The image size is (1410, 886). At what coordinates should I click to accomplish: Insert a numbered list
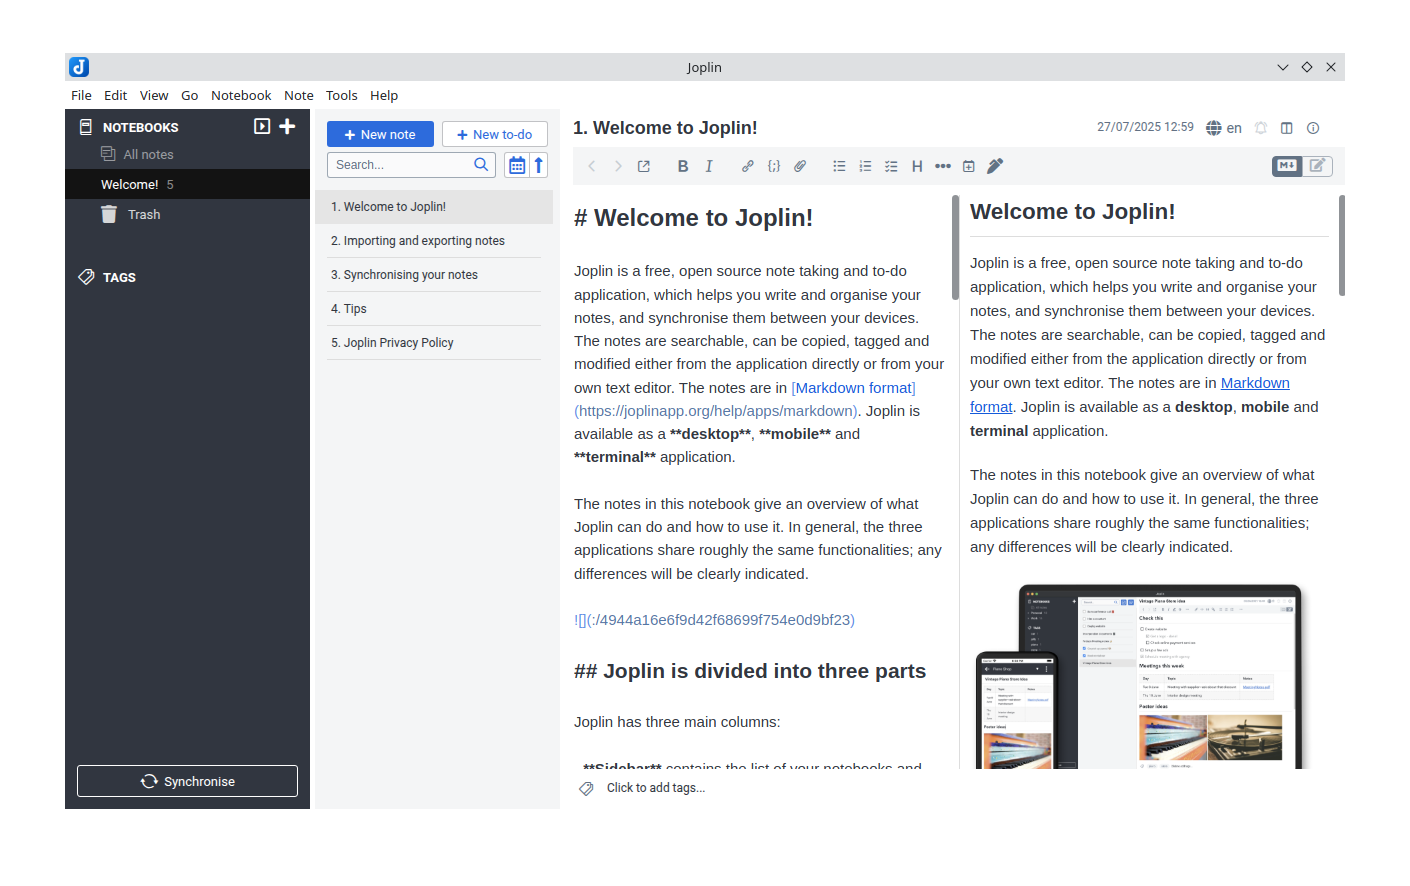(865, 166)
